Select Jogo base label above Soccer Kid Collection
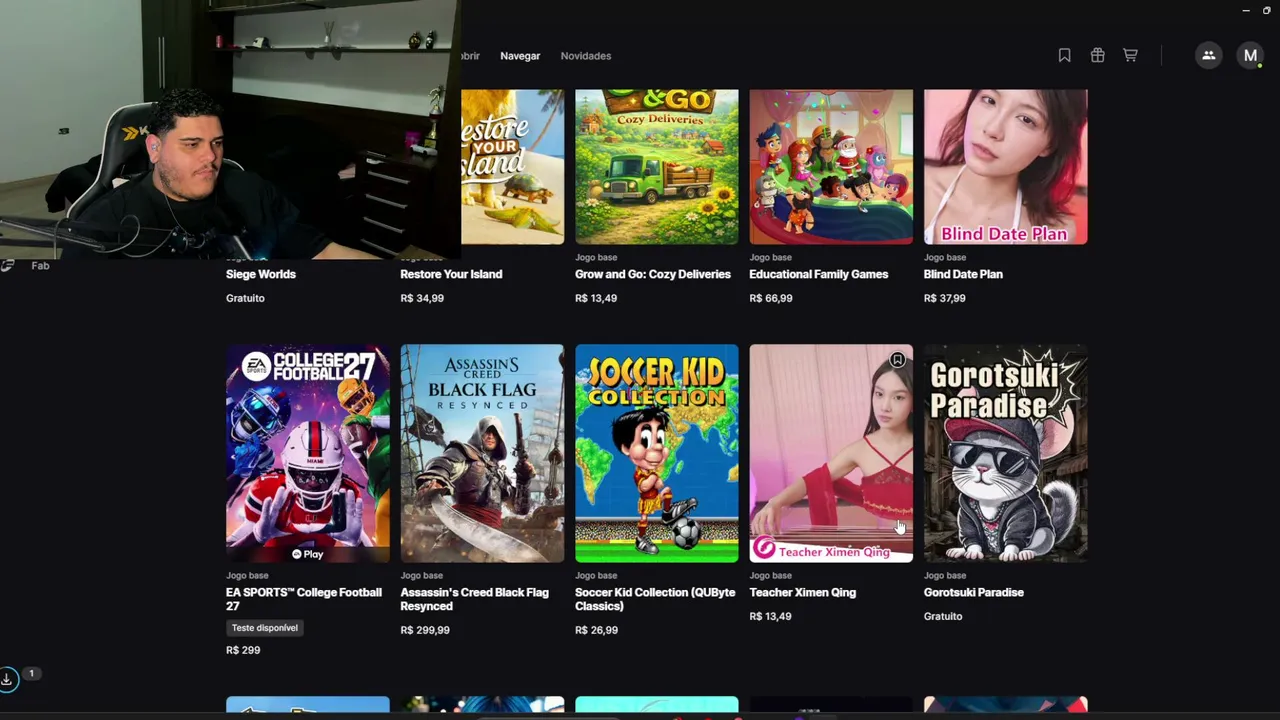1280x720 pixels. point(596,576)
